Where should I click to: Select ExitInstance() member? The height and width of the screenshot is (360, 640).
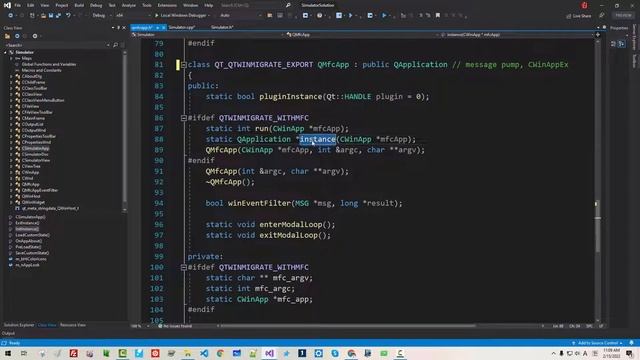27,223
